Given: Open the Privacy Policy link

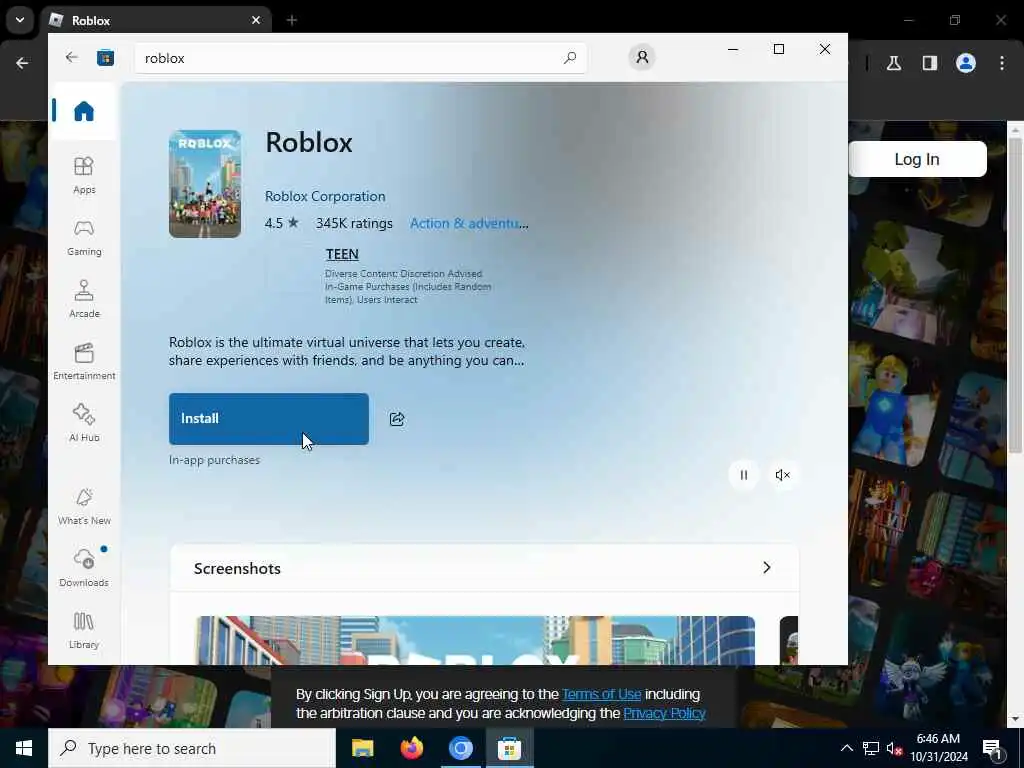Looking at the screenshot, I should 664,713.
